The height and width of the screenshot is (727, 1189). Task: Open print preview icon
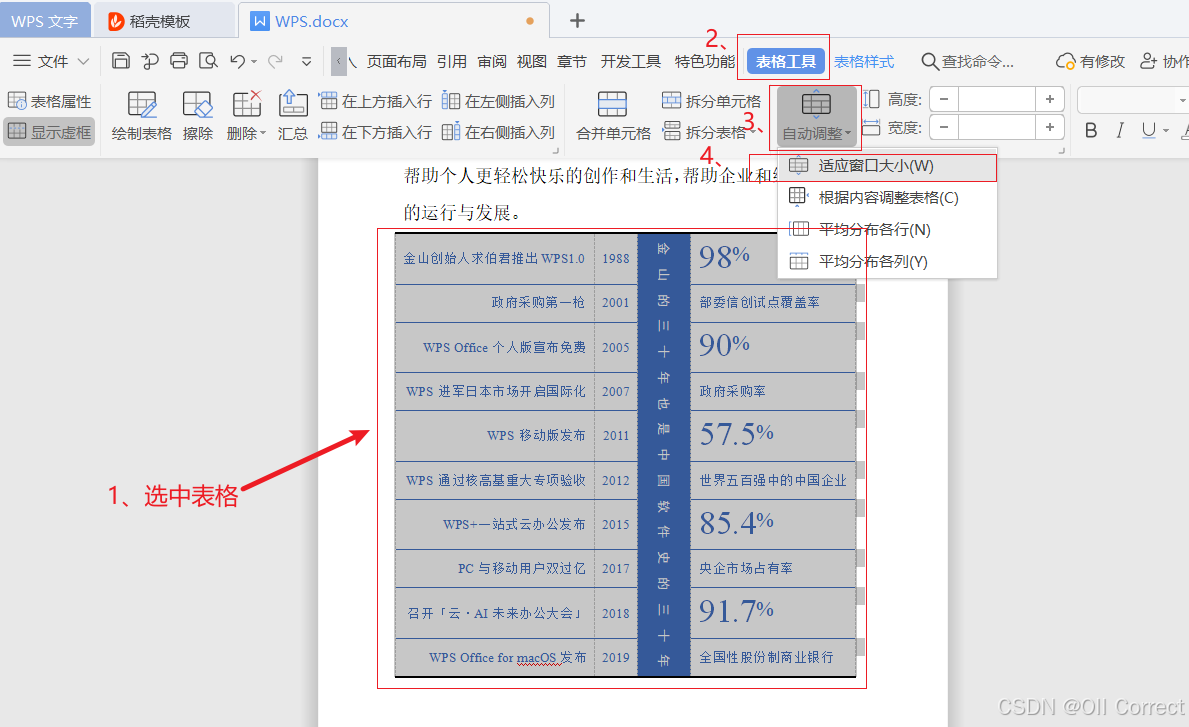(x=208, y=61)
